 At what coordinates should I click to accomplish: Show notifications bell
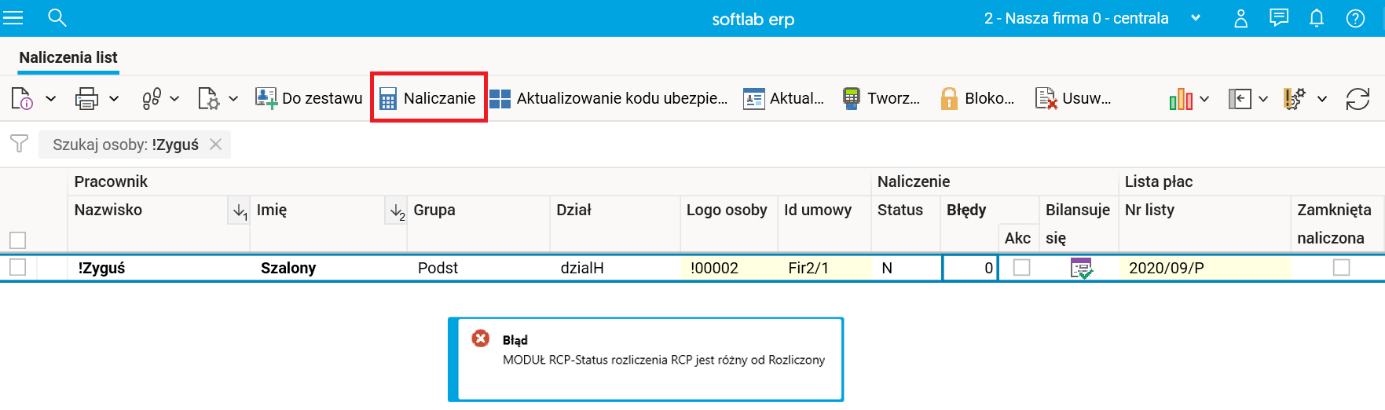pyautogui.click(x=1317, y=18)
